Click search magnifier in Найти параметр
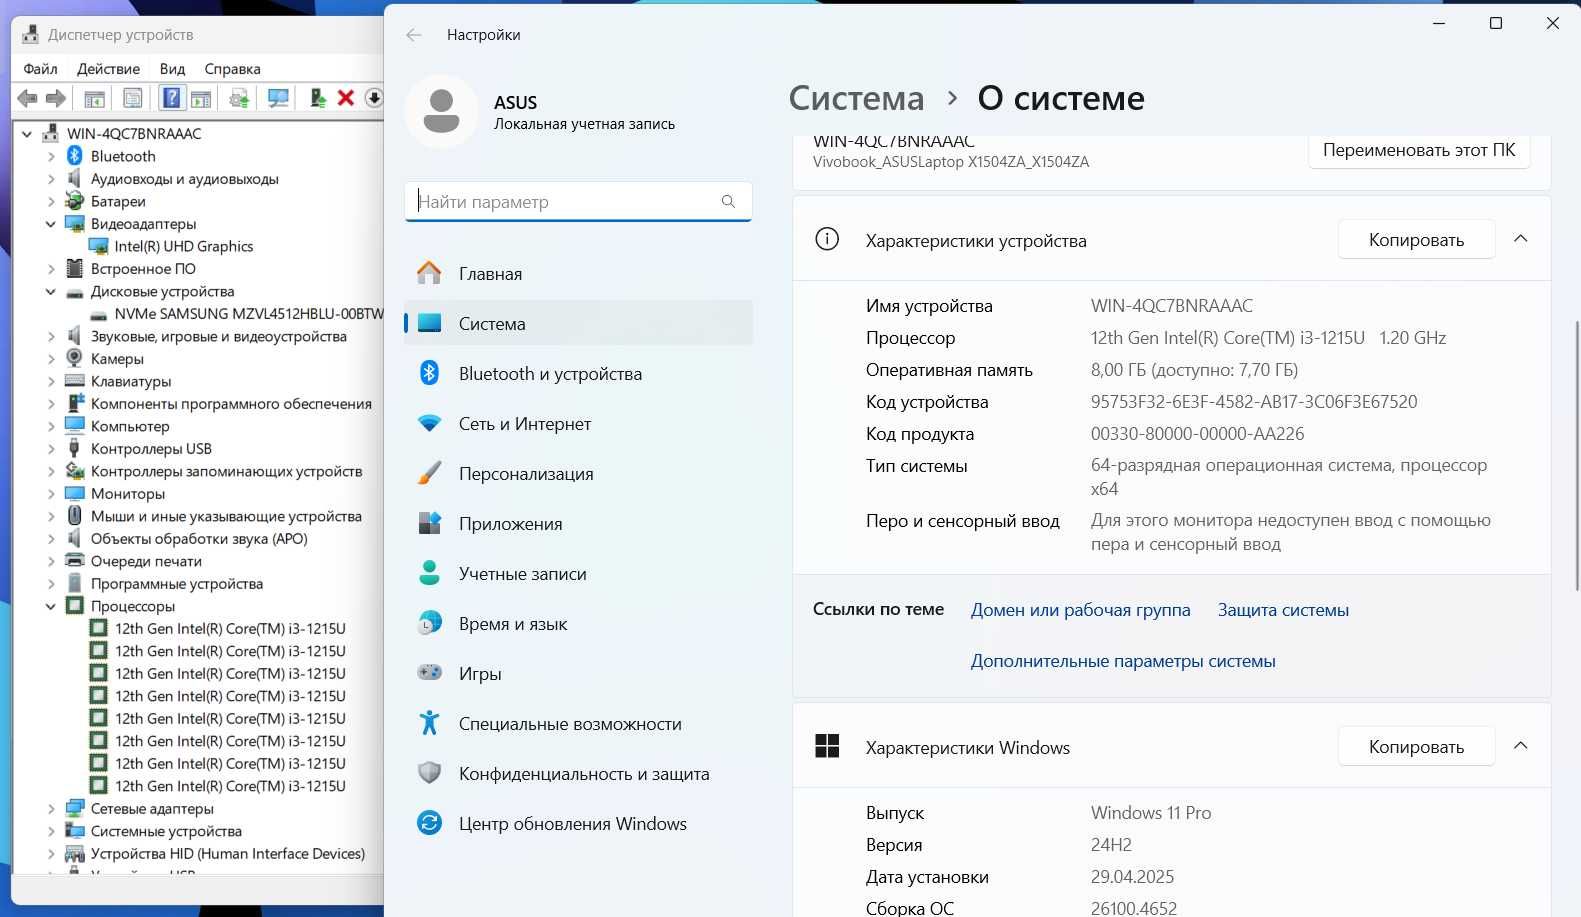Image resolution: width=1581 pixels, height=917 pixels. (x=728, y=201)
